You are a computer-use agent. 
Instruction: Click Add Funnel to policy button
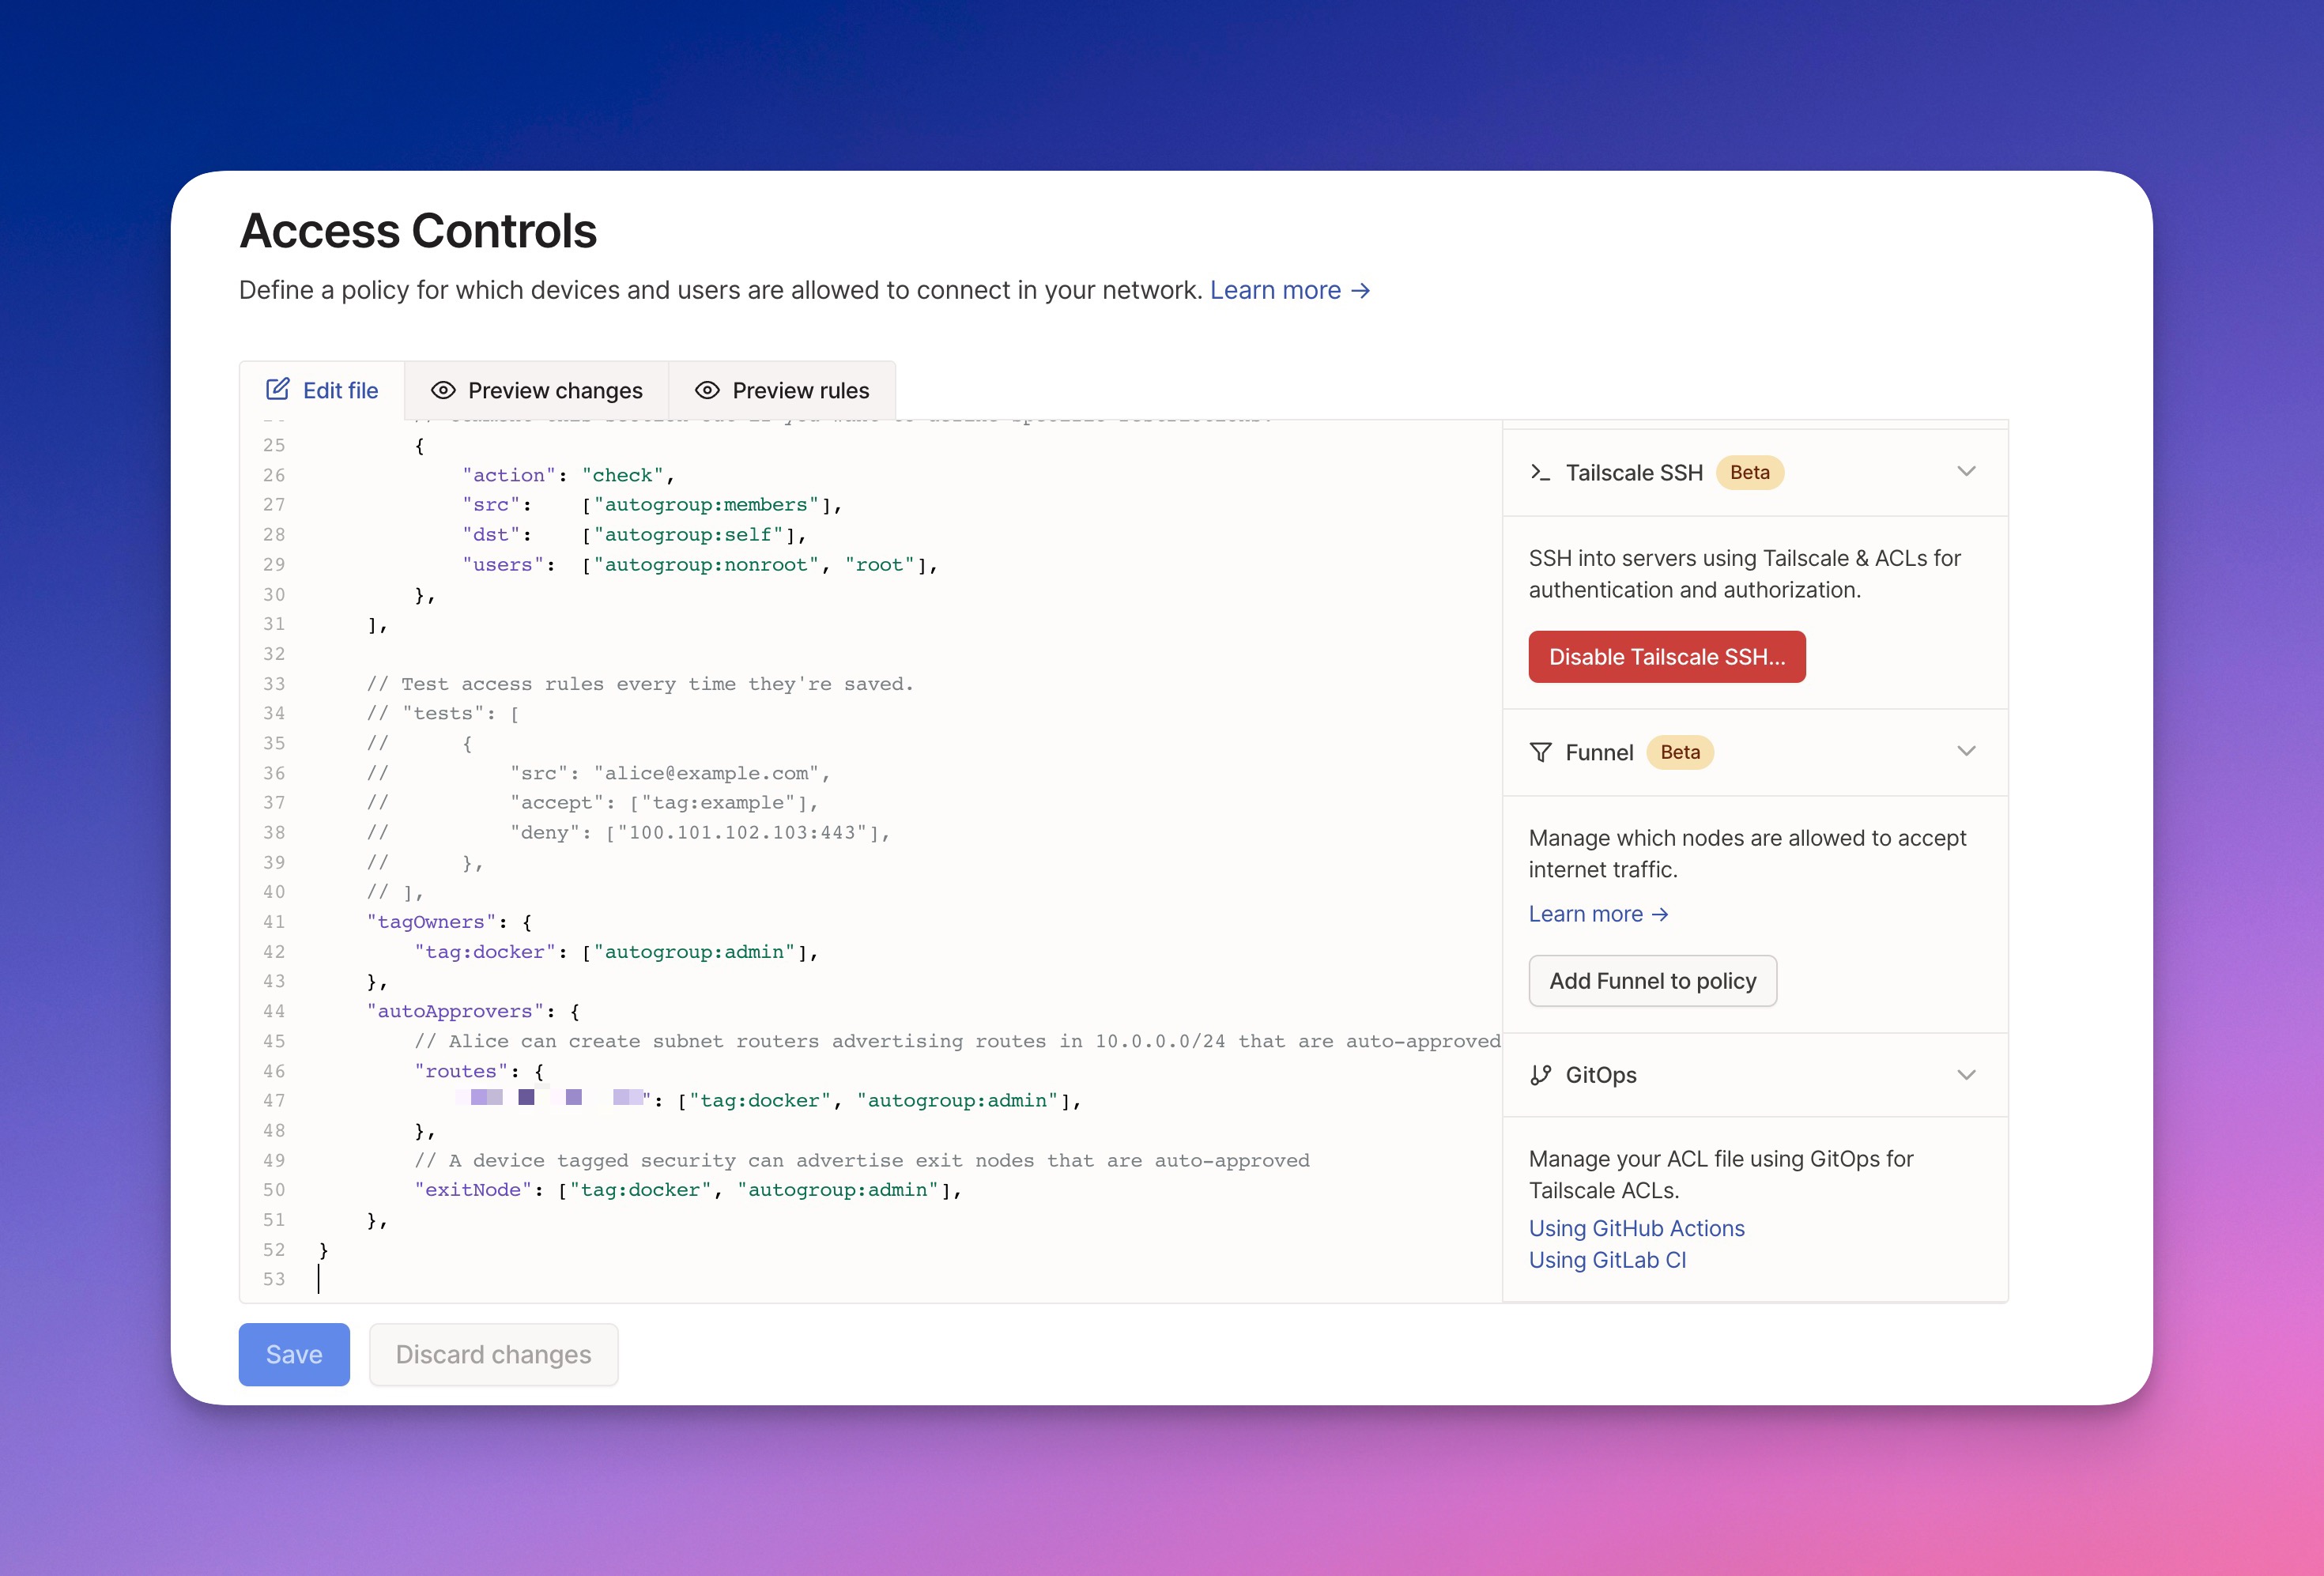1652,981
